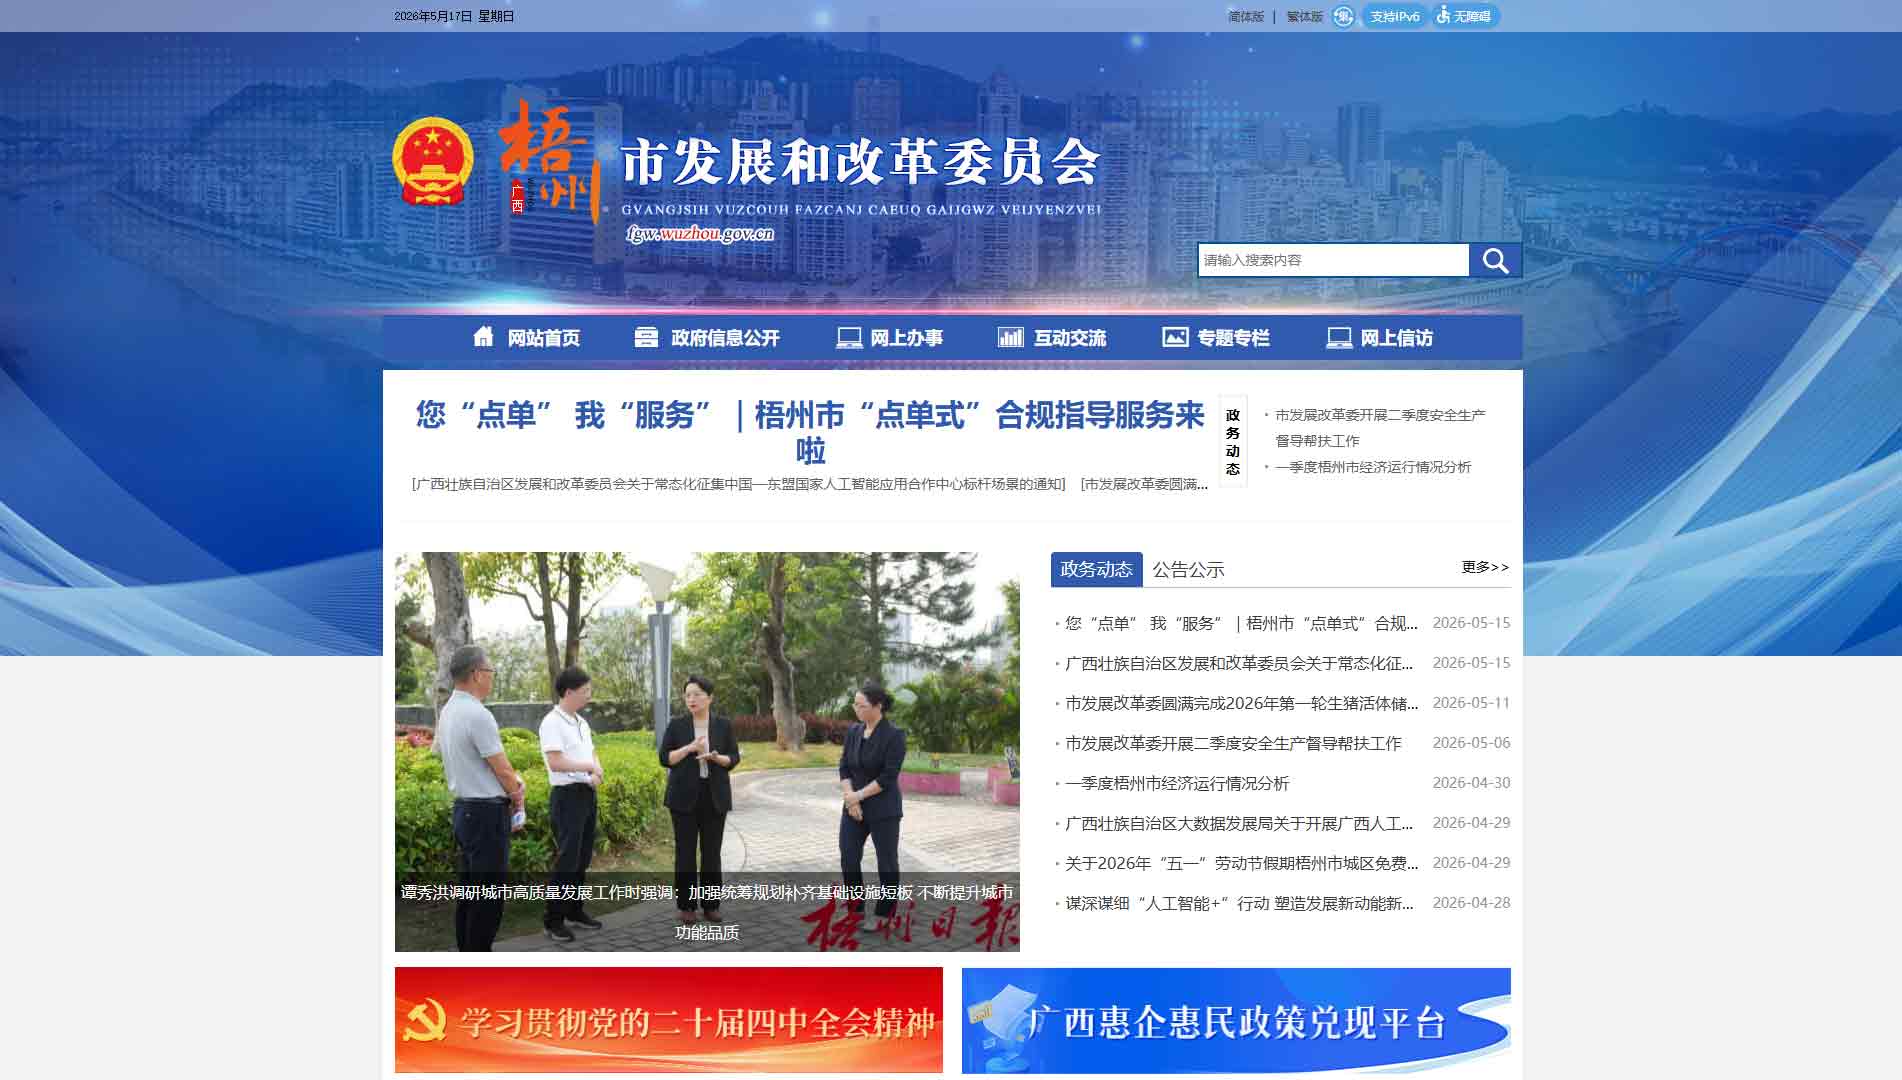
Task: Switch to 繁体版 language version
Action: click(x=1304, y=17)
